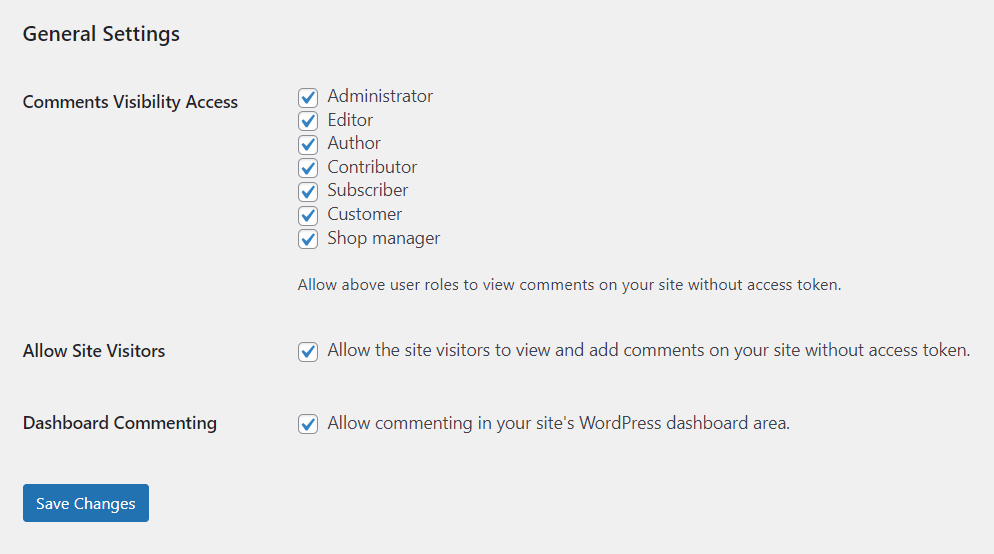The height and width of the screenshot is (554, 994).
Task: Click the site visitors access token label
Action: 648,351
